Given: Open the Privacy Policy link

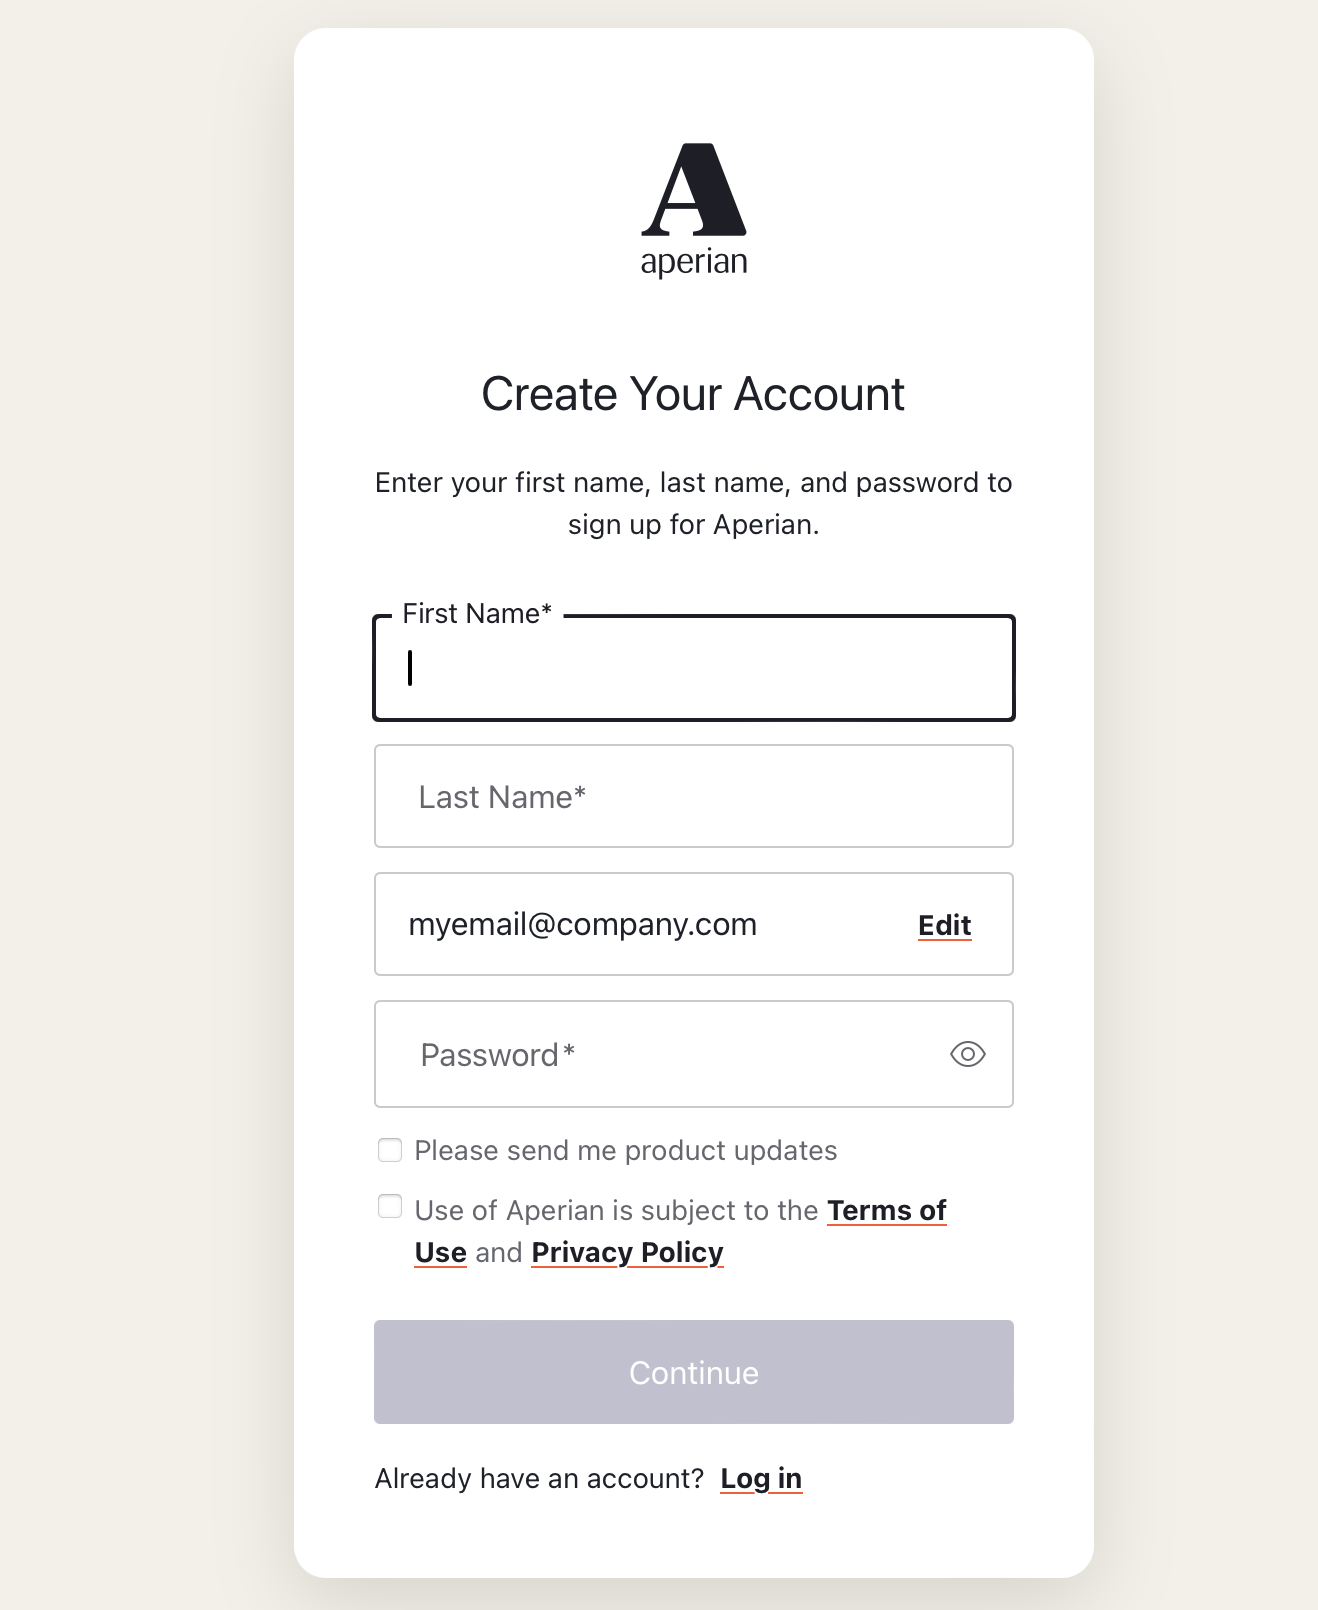Looking at the screenshot, I should (627, 1252).
